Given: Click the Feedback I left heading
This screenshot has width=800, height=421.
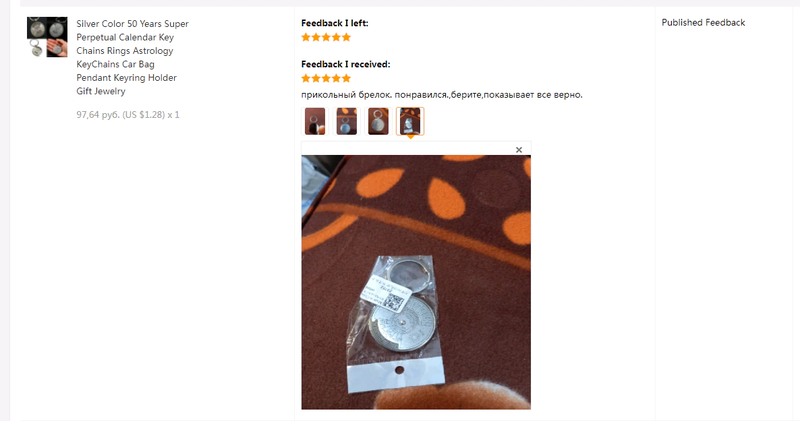Looking at the screenshot, I should pyautogui.click(x=335, y=23).
